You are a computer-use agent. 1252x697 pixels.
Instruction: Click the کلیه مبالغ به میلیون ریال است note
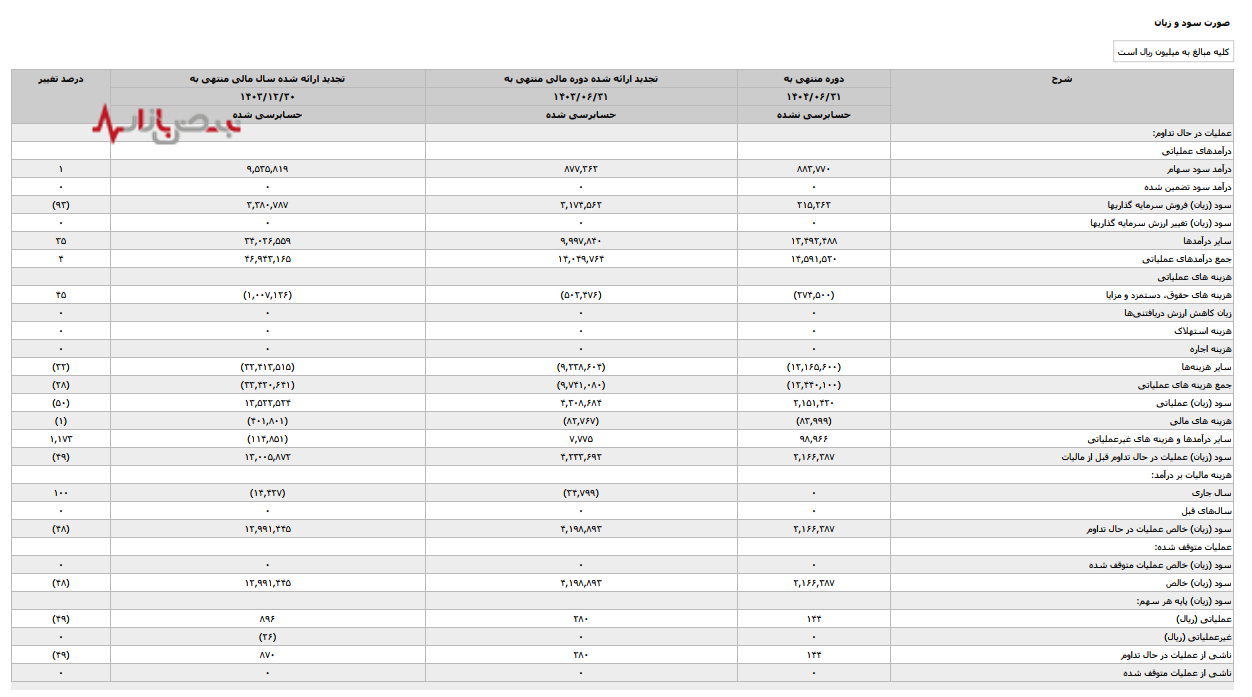(x=1173, y=52)
